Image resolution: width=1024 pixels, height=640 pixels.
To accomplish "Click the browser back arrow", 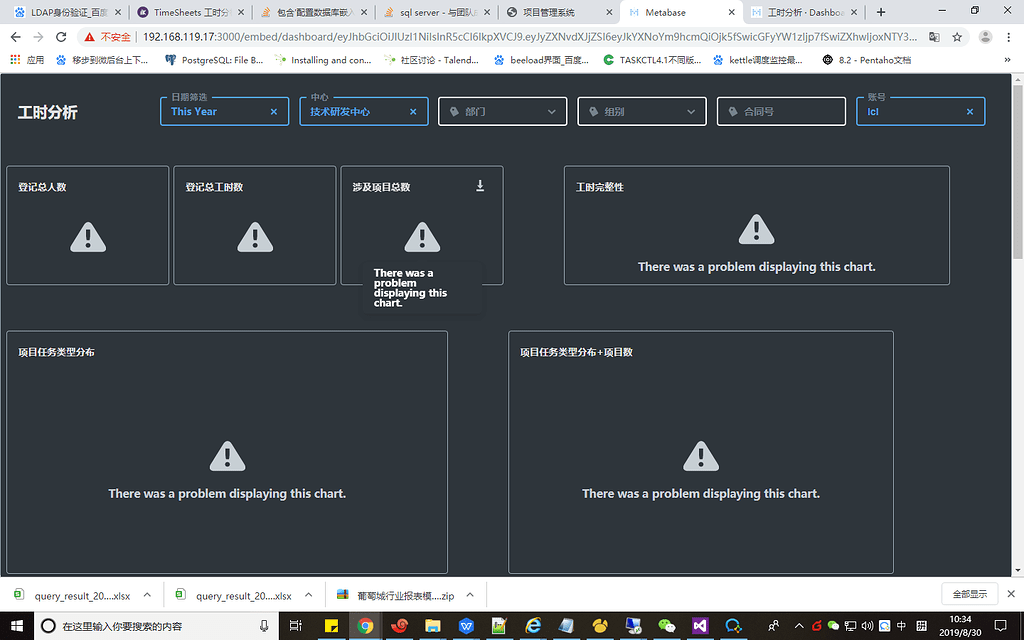I will (x=15, y=36).
